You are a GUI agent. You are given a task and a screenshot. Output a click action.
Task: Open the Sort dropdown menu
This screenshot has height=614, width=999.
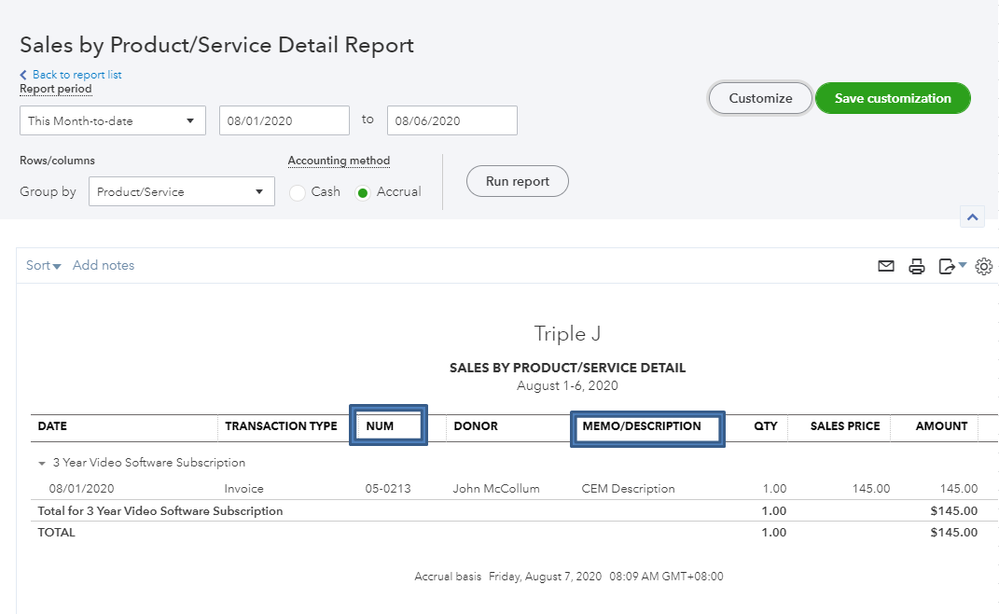coord(43,266)
